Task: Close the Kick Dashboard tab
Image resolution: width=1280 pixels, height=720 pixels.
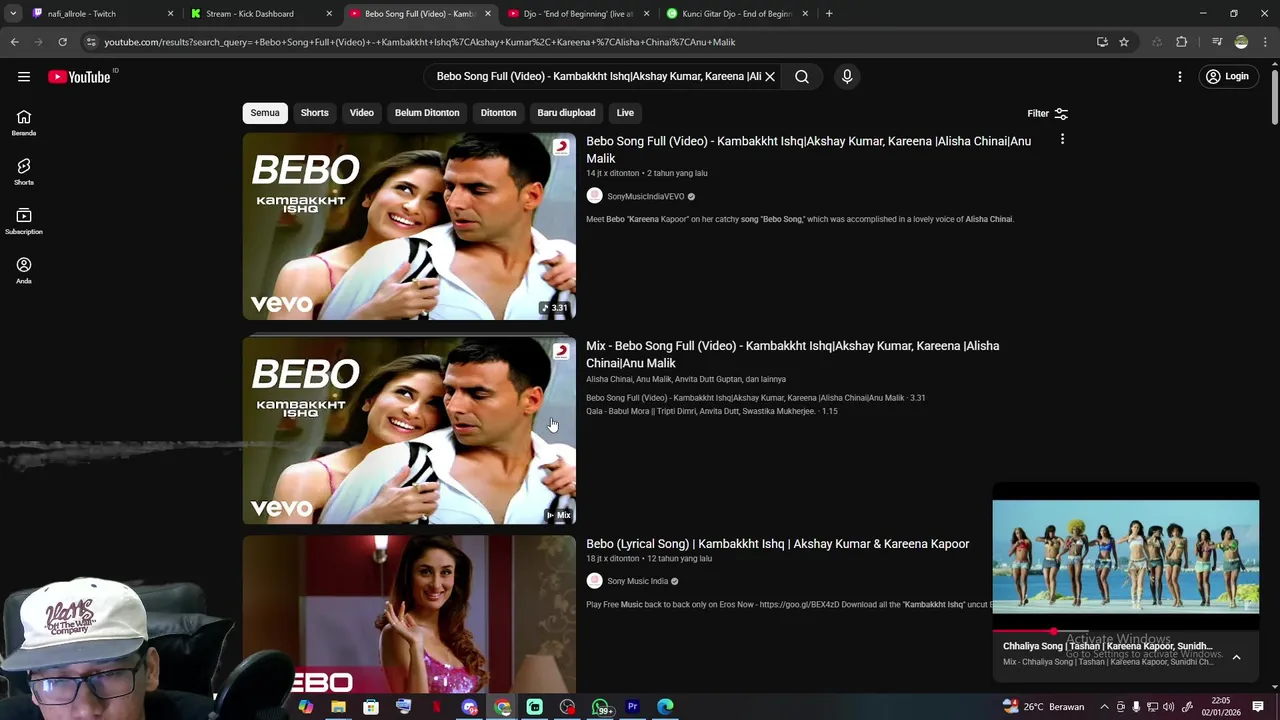Action: pyautogui.click(x=329, y=14)
